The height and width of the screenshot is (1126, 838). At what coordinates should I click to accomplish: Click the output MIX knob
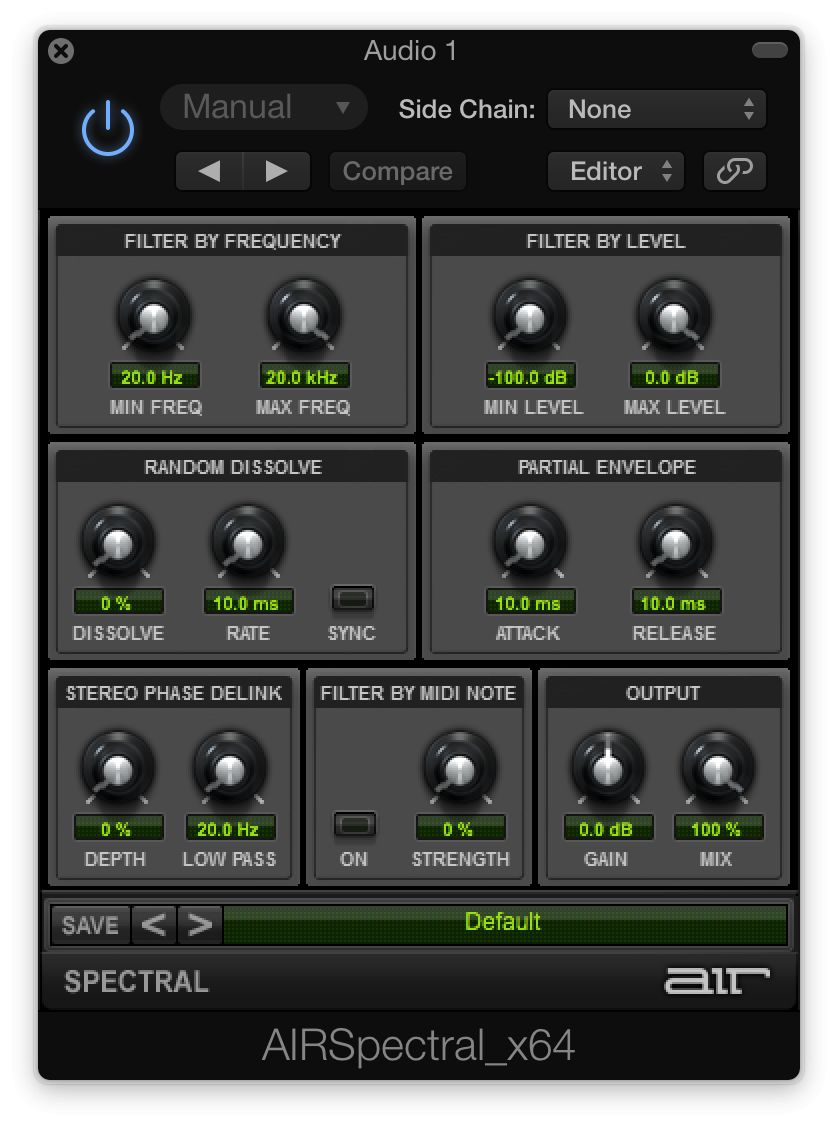pos(717,768)
